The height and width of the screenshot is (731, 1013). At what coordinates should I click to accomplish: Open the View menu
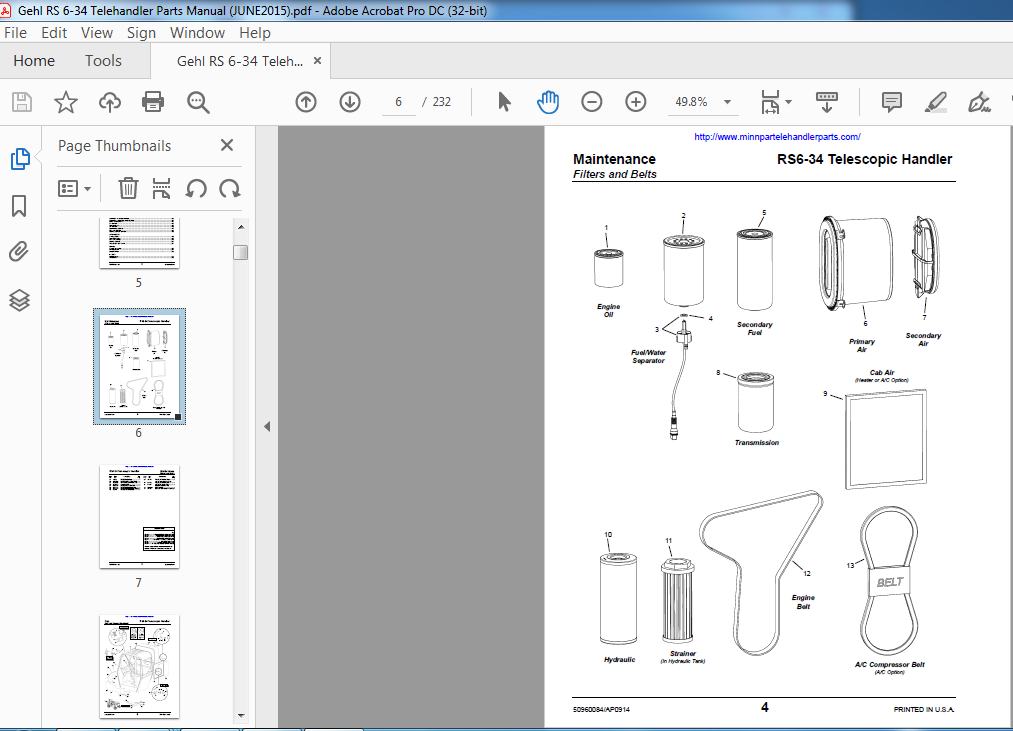97,33
